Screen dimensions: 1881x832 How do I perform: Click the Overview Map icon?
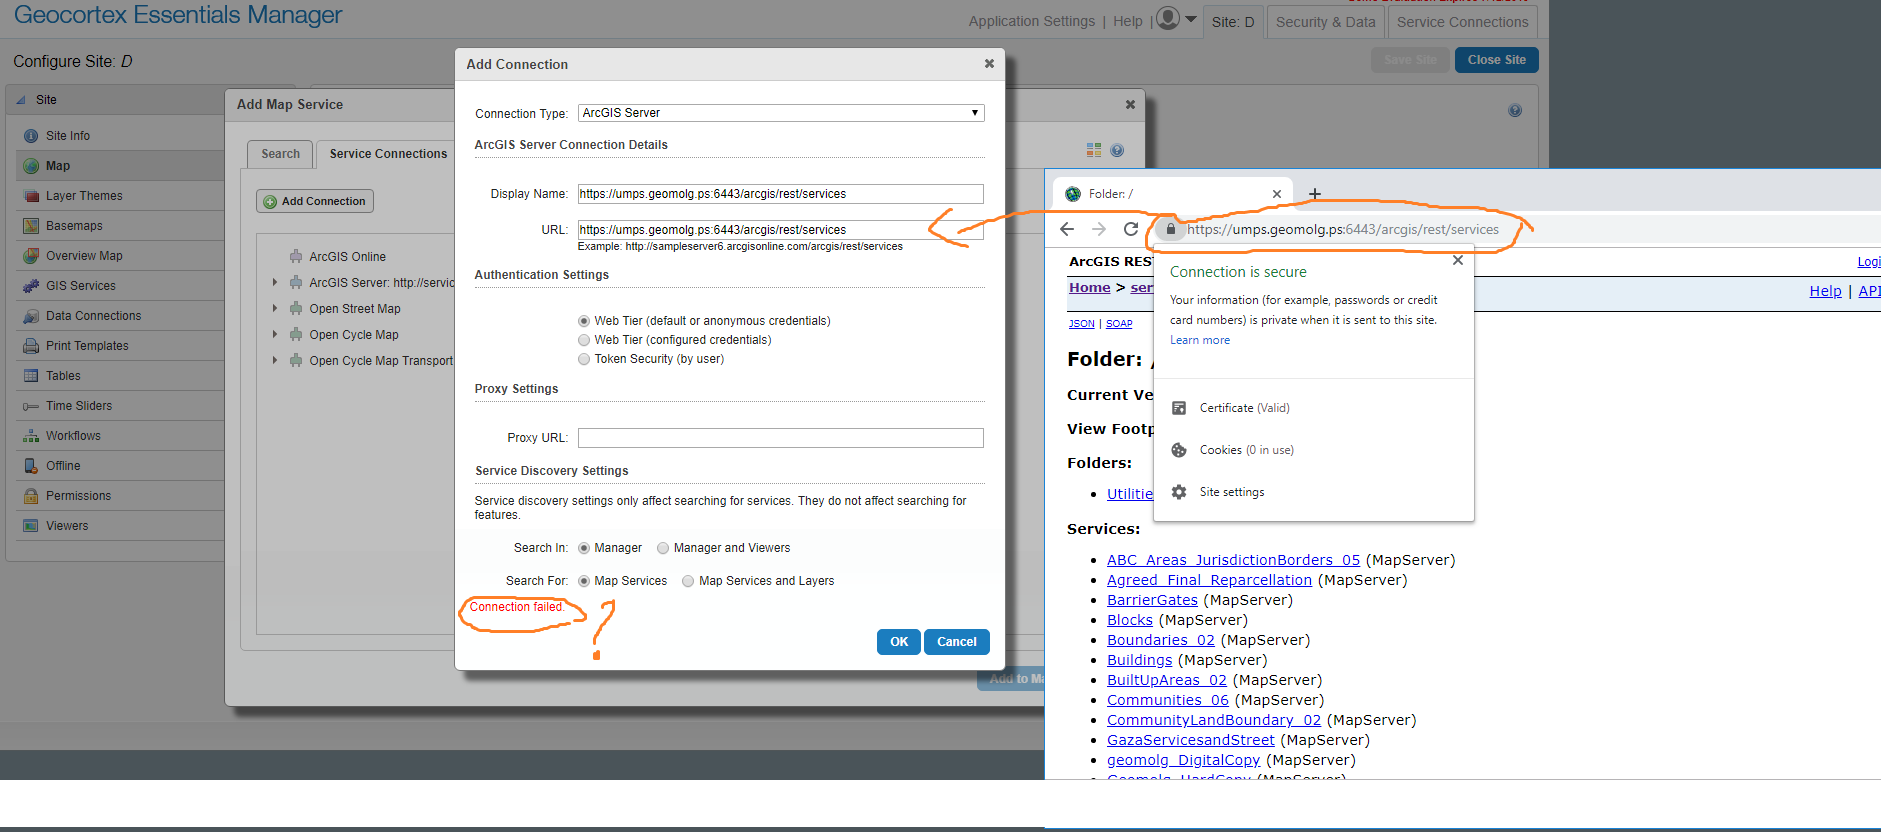tap(31, 256)
